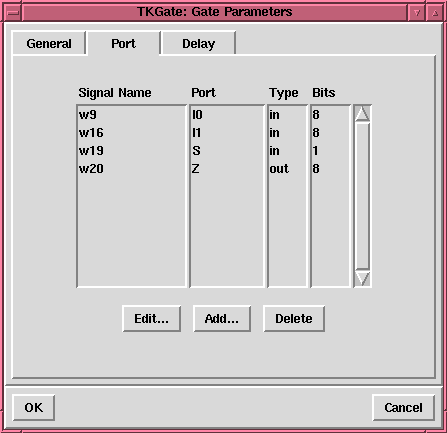Click the scrollbar up arrow
This screenshot has height=433, width=447.
coord(362,114)
